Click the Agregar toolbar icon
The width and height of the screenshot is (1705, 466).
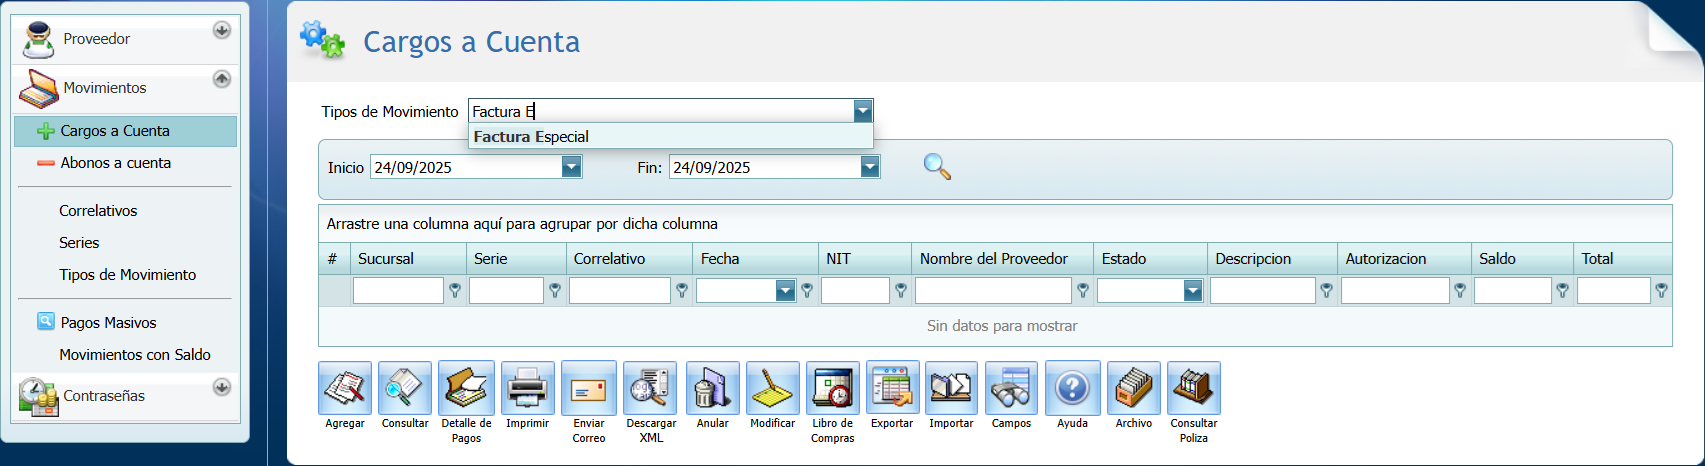click(x=345, y=388)
